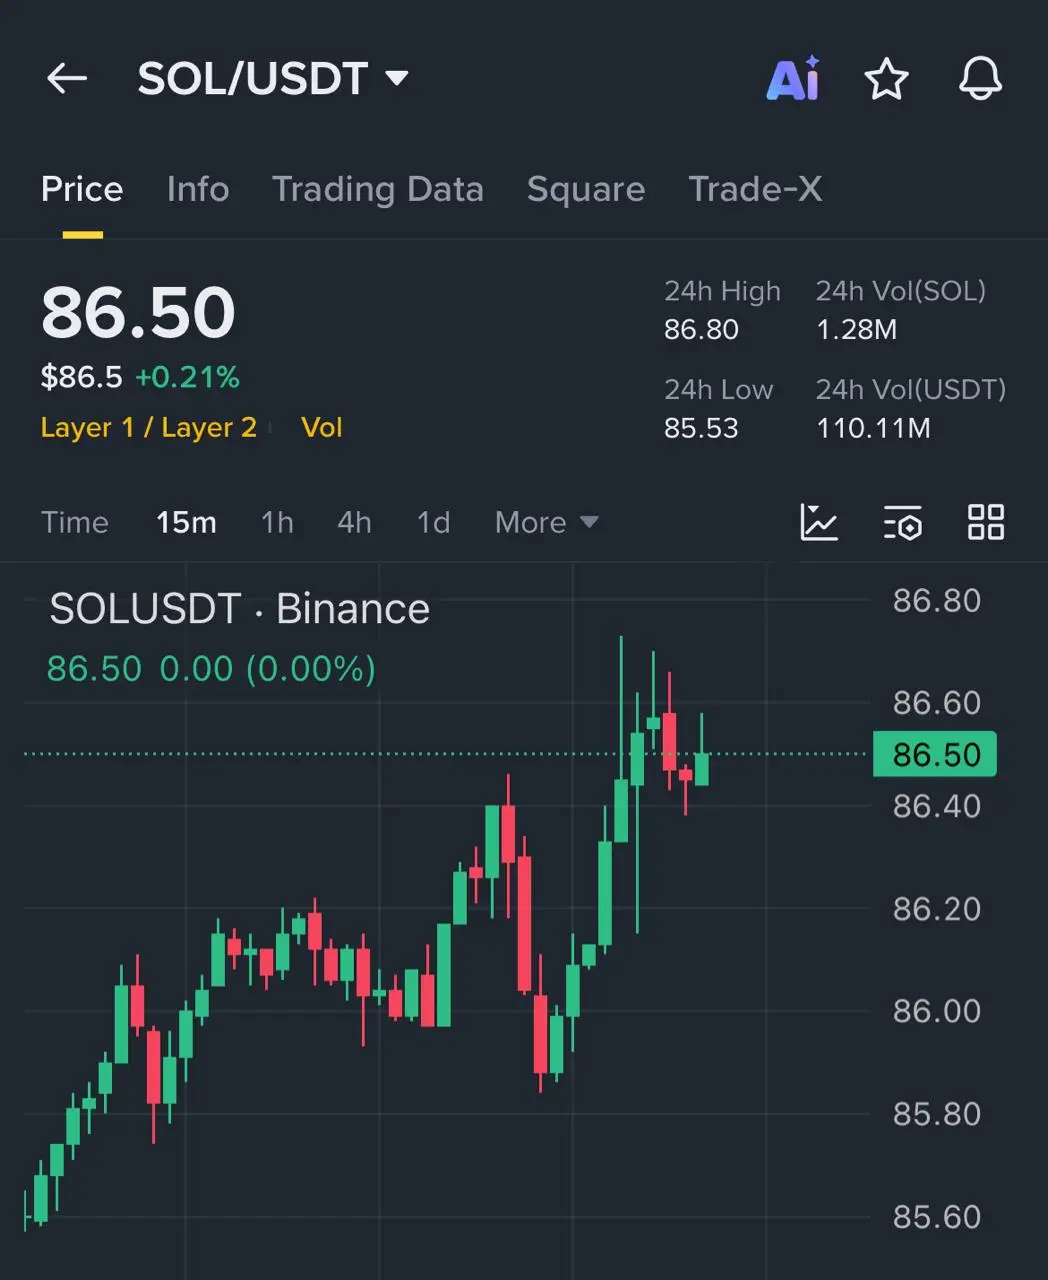Tap the SOLUSDT · Binance chart title
This screenshot has height=1280, width=1048.
click(240, 609)
